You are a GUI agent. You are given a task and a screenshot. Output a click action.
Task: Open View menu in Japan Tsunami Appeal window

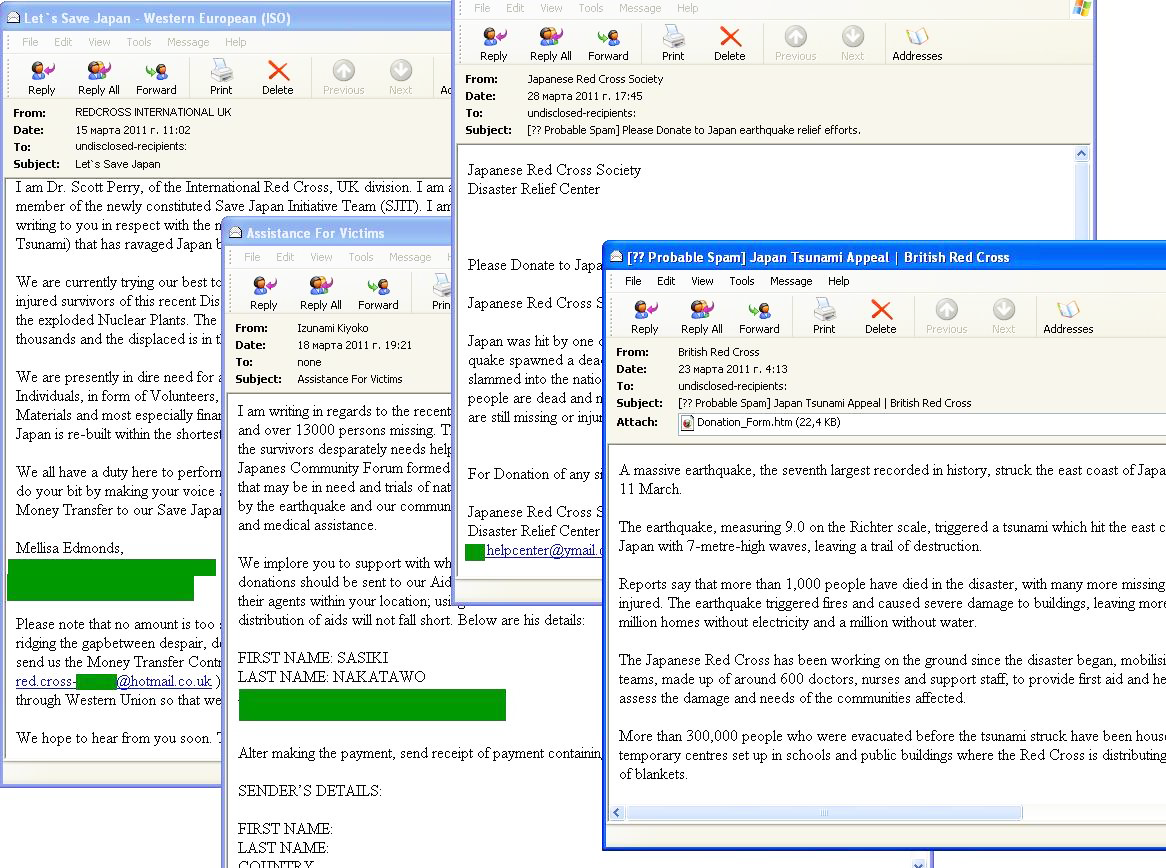(702, 281)
